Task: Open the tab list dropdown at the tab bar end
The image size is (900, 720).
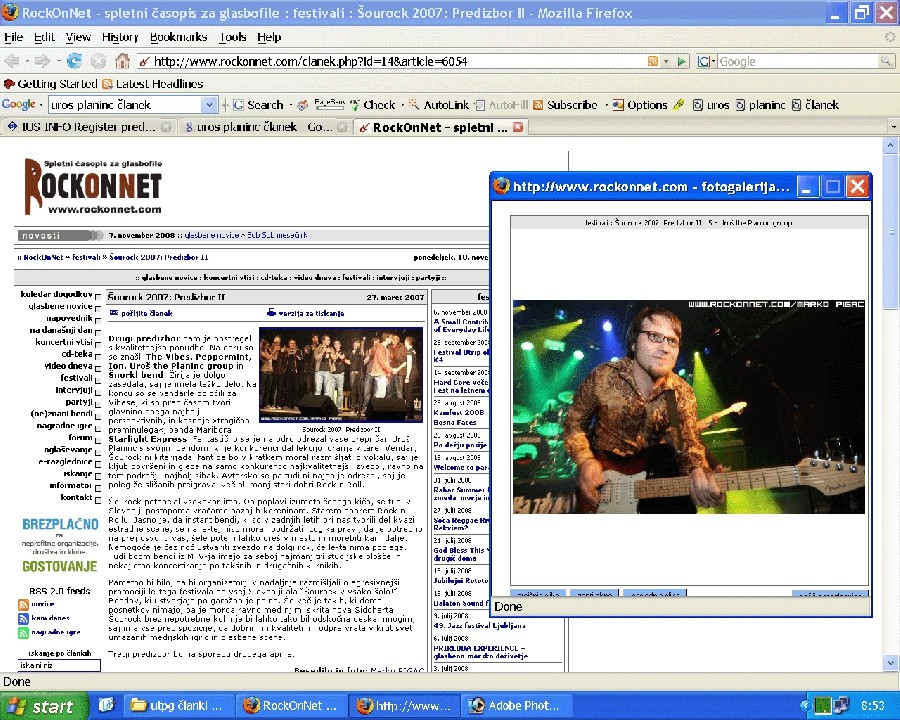Action: coord(893,126)
